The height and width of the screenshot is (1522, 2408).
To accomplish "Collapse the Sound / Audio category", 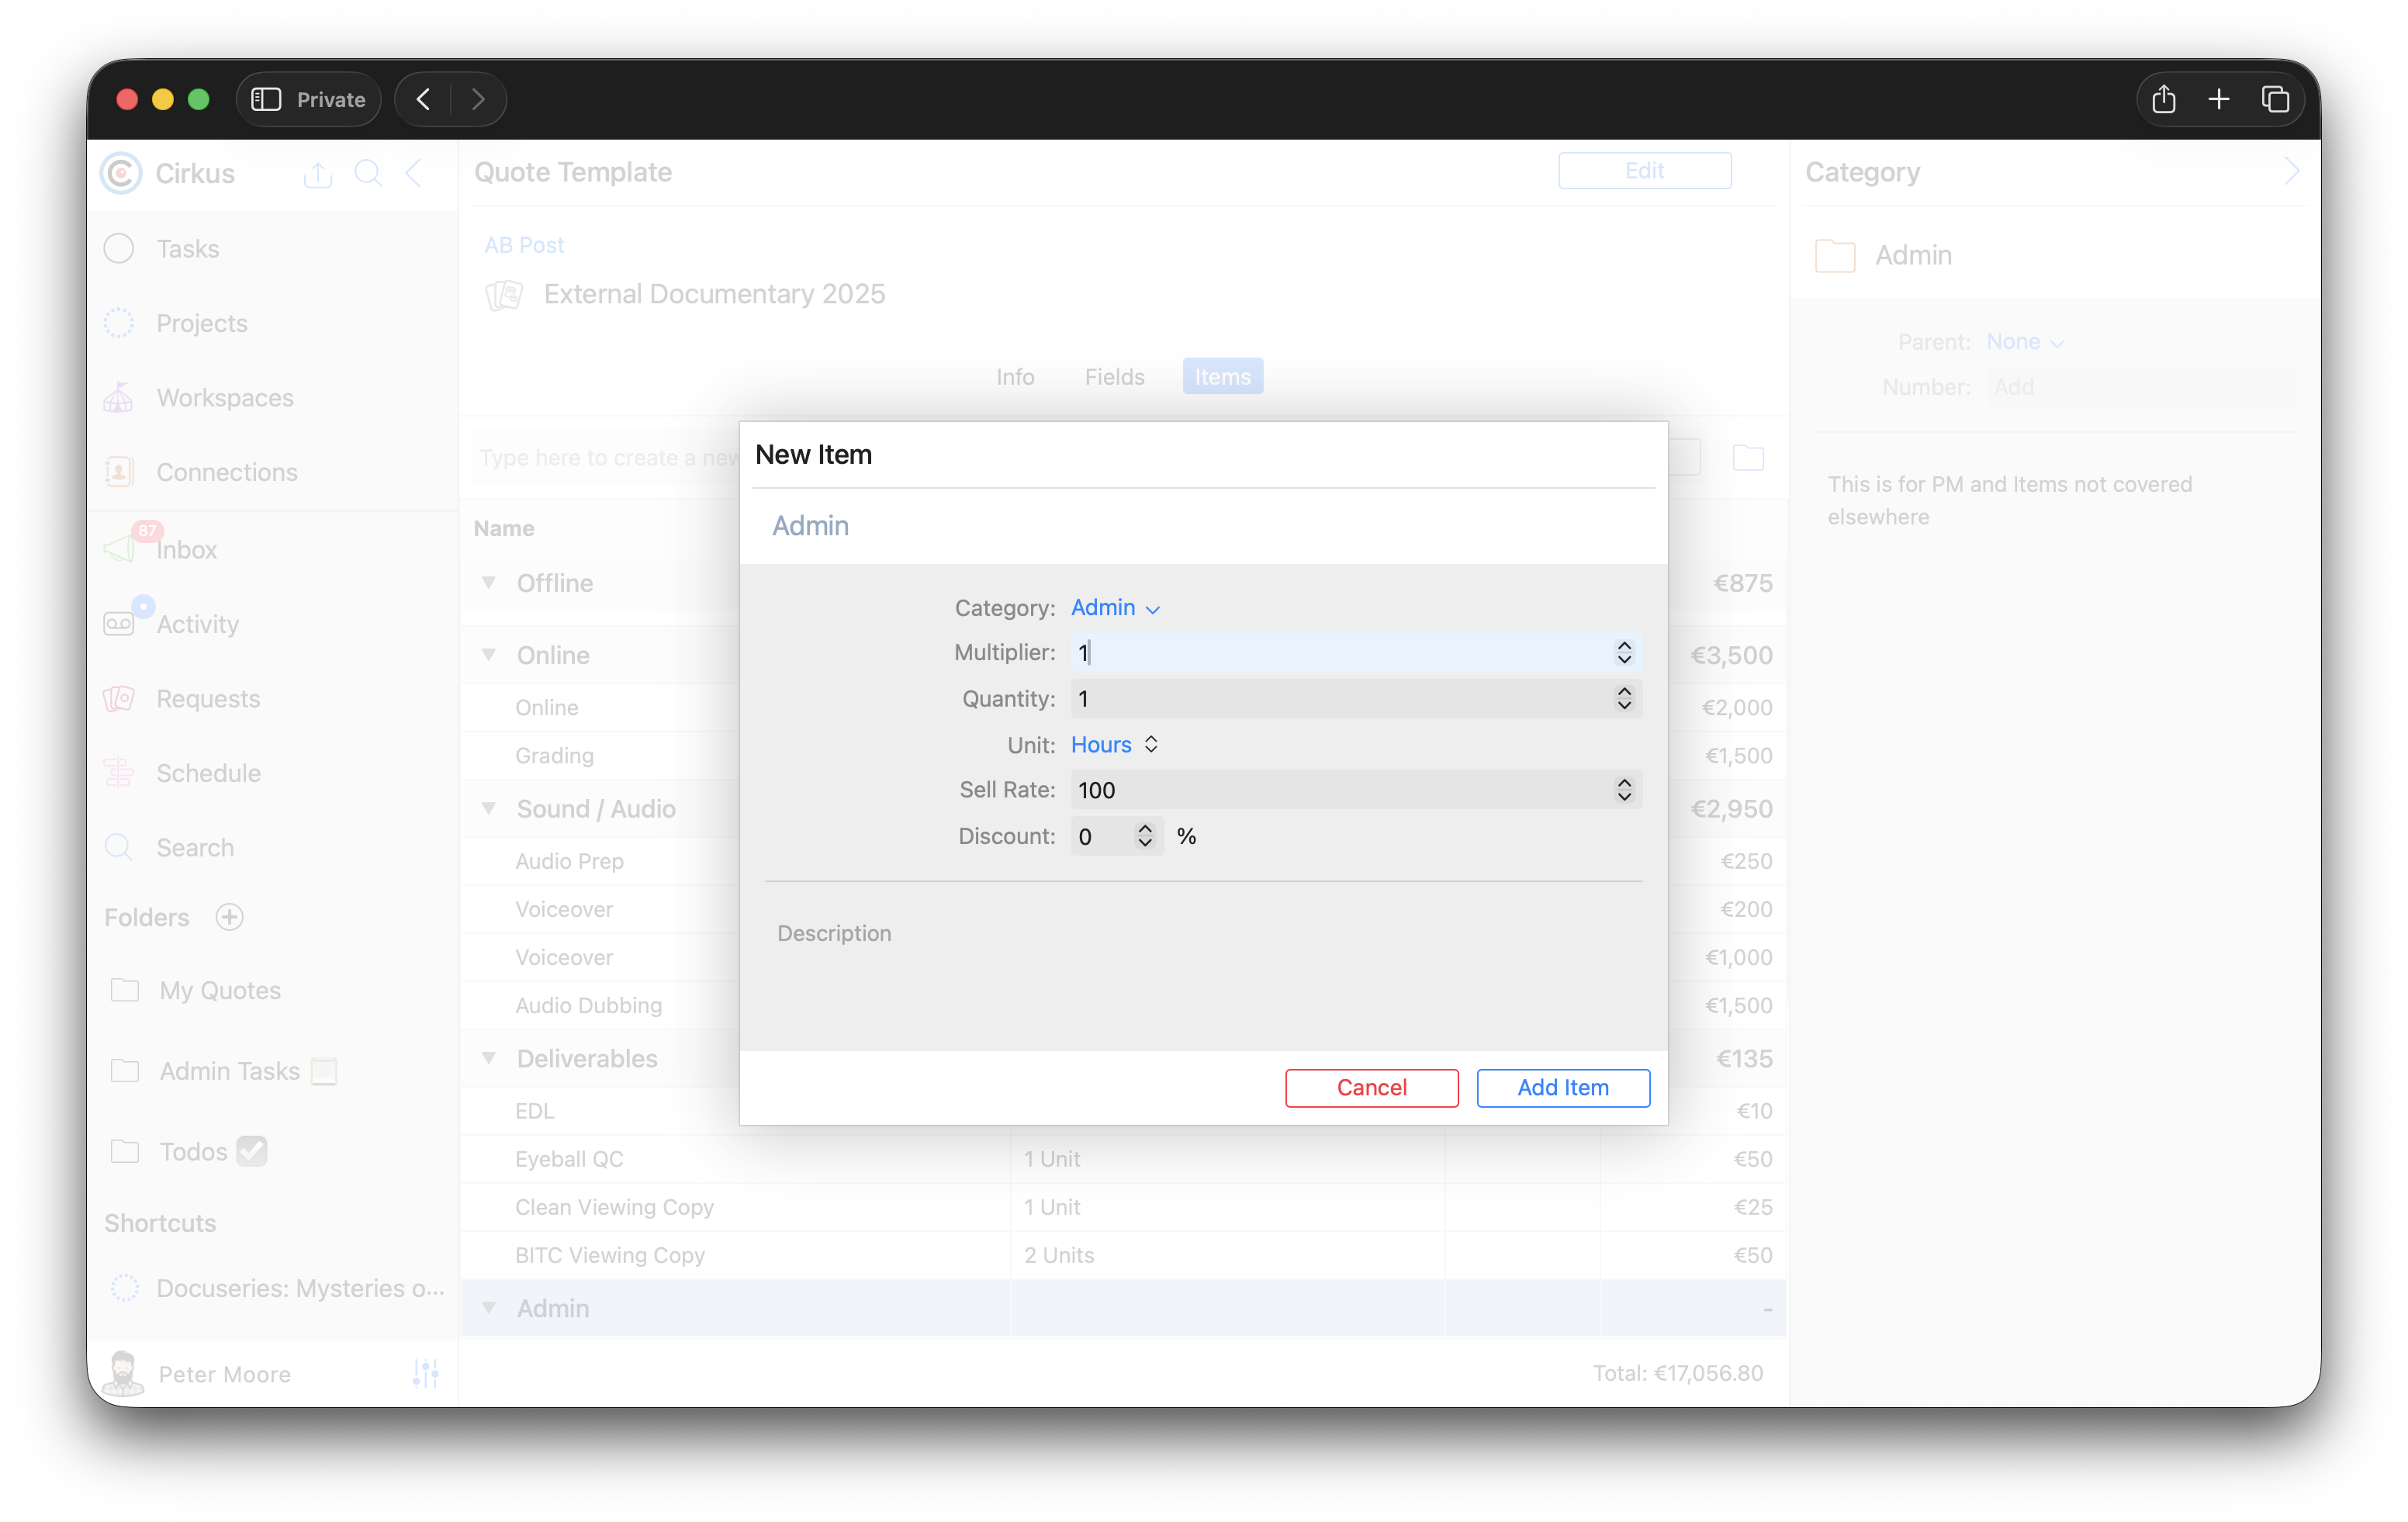I will point(489,808).
